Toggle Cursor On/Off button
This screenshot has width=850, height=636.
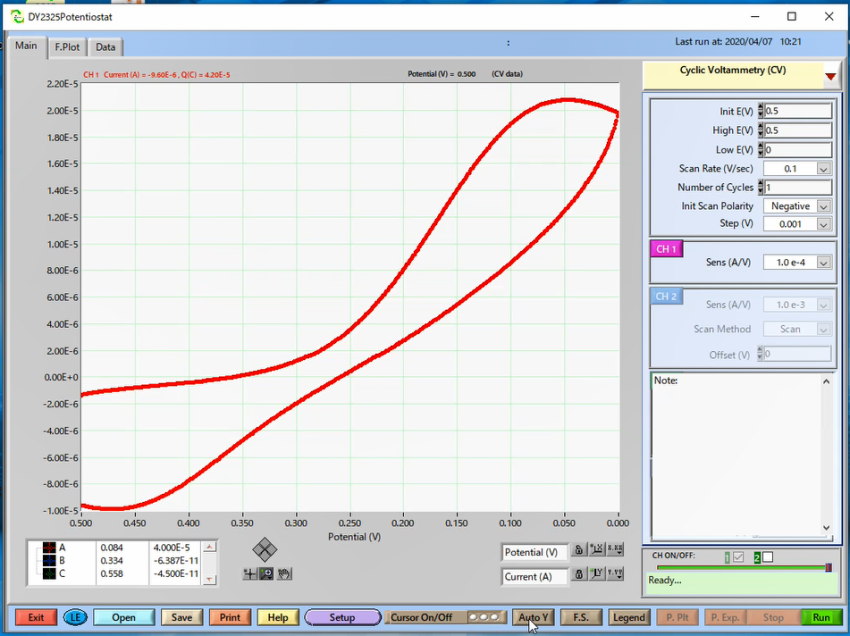coord(419,618)
